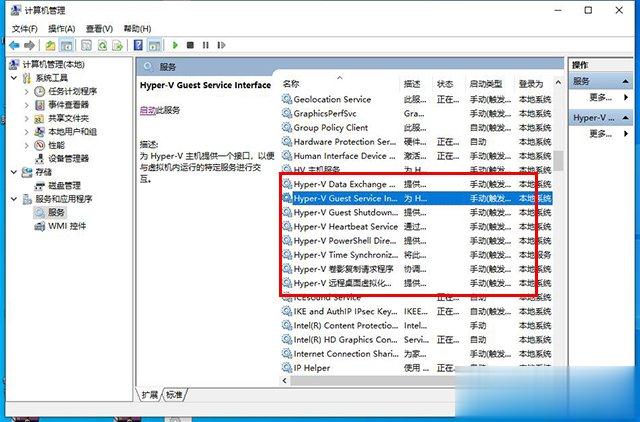
Task: Collapse the 服务和应用程序 tree node
Action: tap(14, 199)
